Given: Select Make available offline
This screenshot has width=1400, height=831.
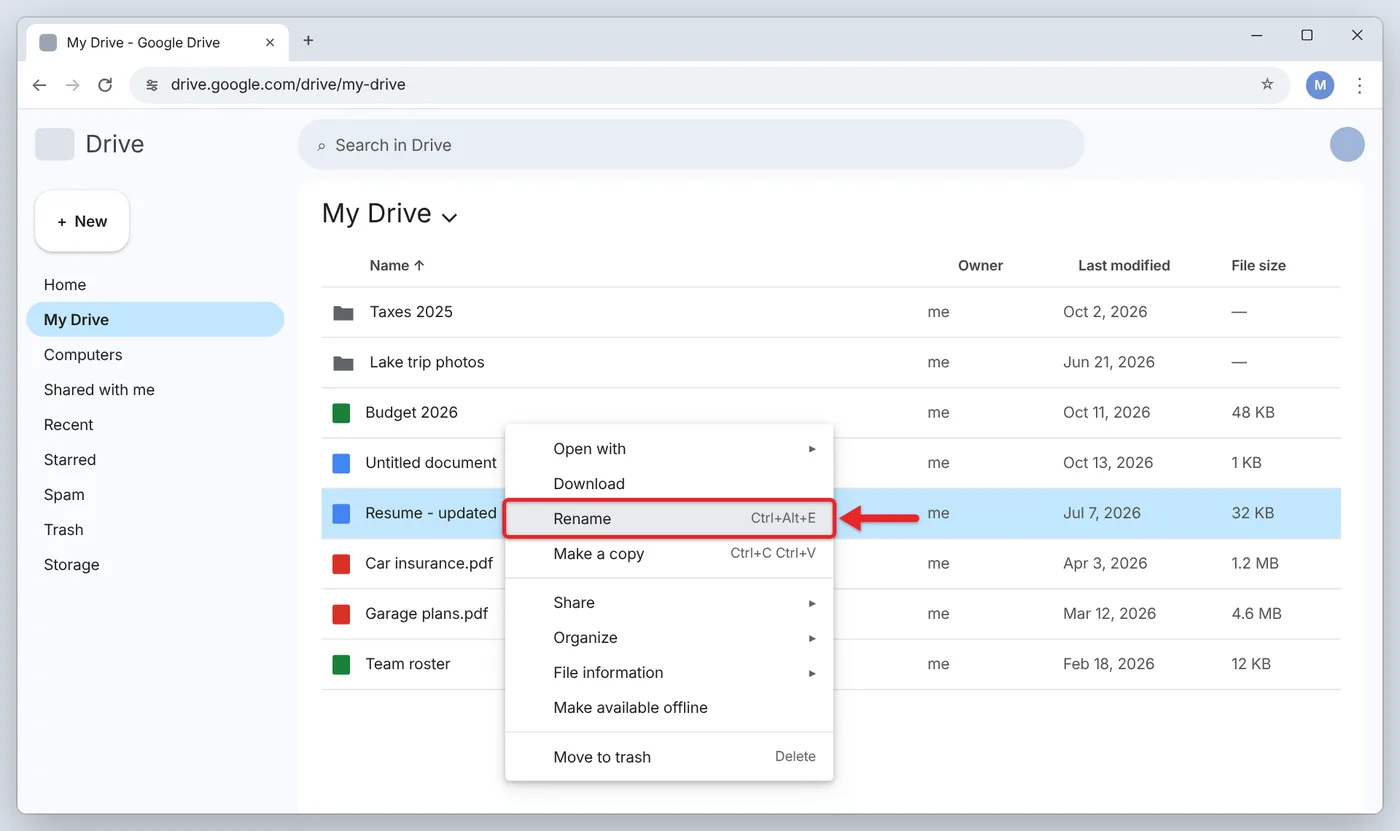Looking at the screenshot, I should [x=669, y=708].
